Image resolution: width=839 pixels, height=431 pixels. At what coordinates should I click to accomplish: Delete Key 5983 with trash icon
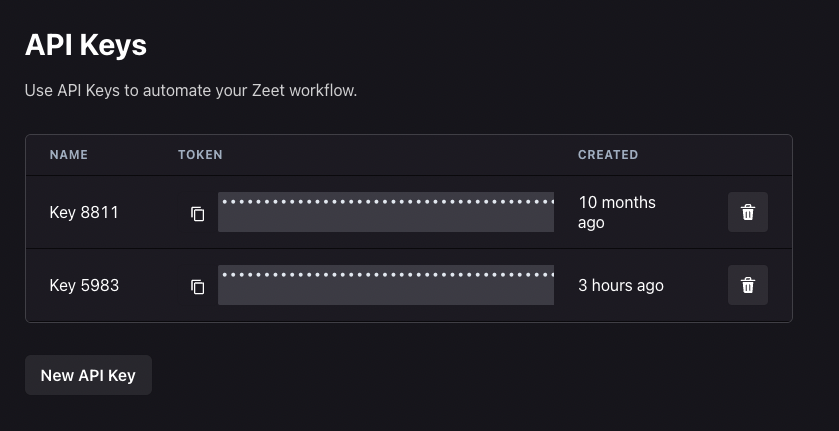click(748, 285)
